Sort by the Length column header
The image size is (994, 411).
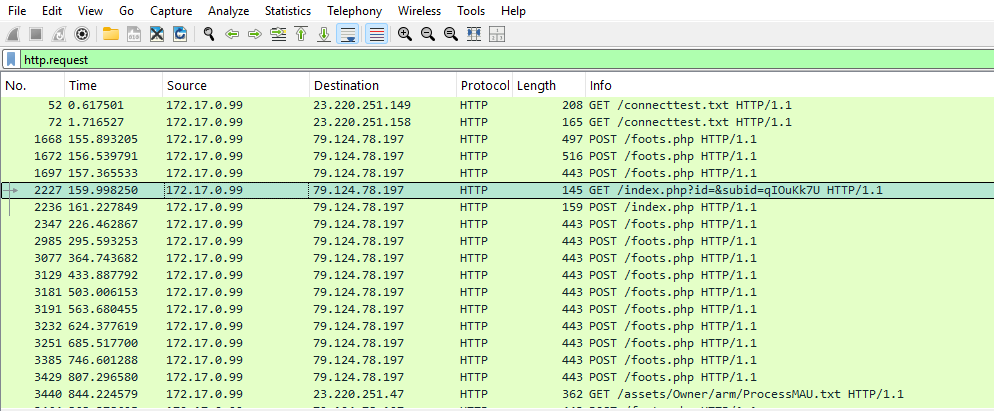[x=549, y=86]
